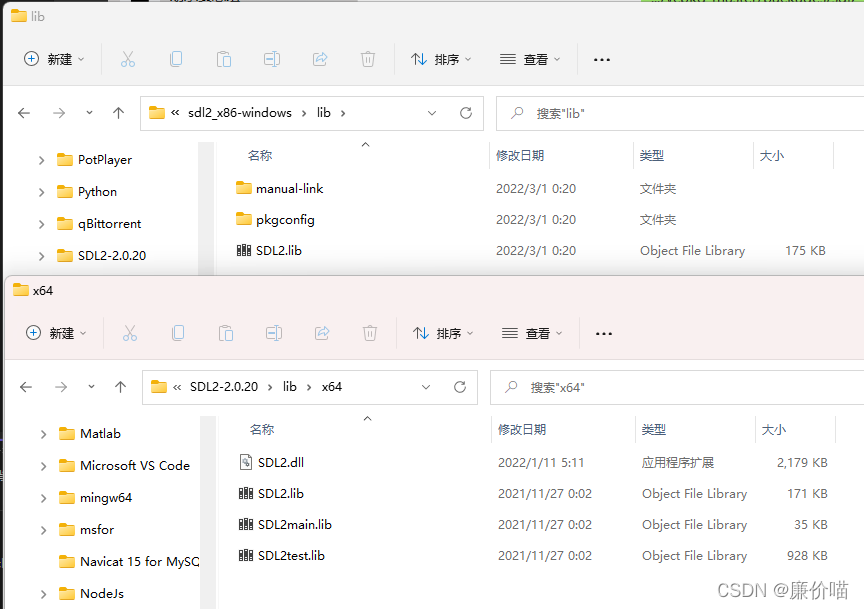This screenshot has height=609, width=864.
Task: Click lib breadcrumb in x64 window address bar
Action: (290, 387)
